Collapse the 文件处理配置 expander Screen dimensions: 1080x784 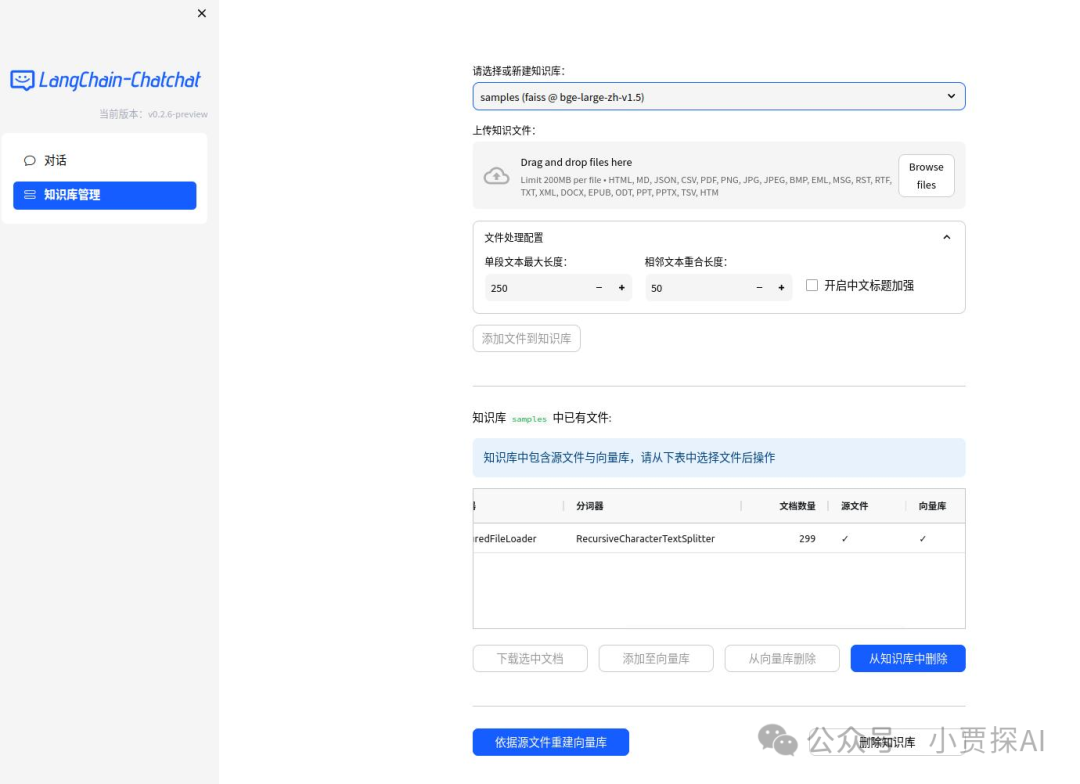point(946,237)
